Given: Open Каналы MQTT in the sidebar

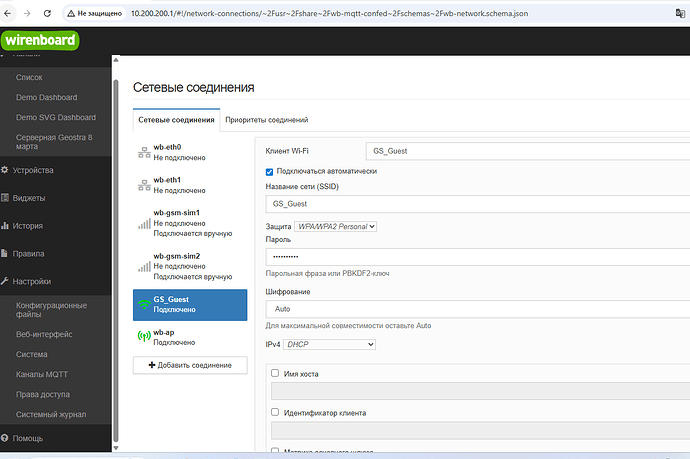Looking at the screenshot, I should tap(42, 374).
